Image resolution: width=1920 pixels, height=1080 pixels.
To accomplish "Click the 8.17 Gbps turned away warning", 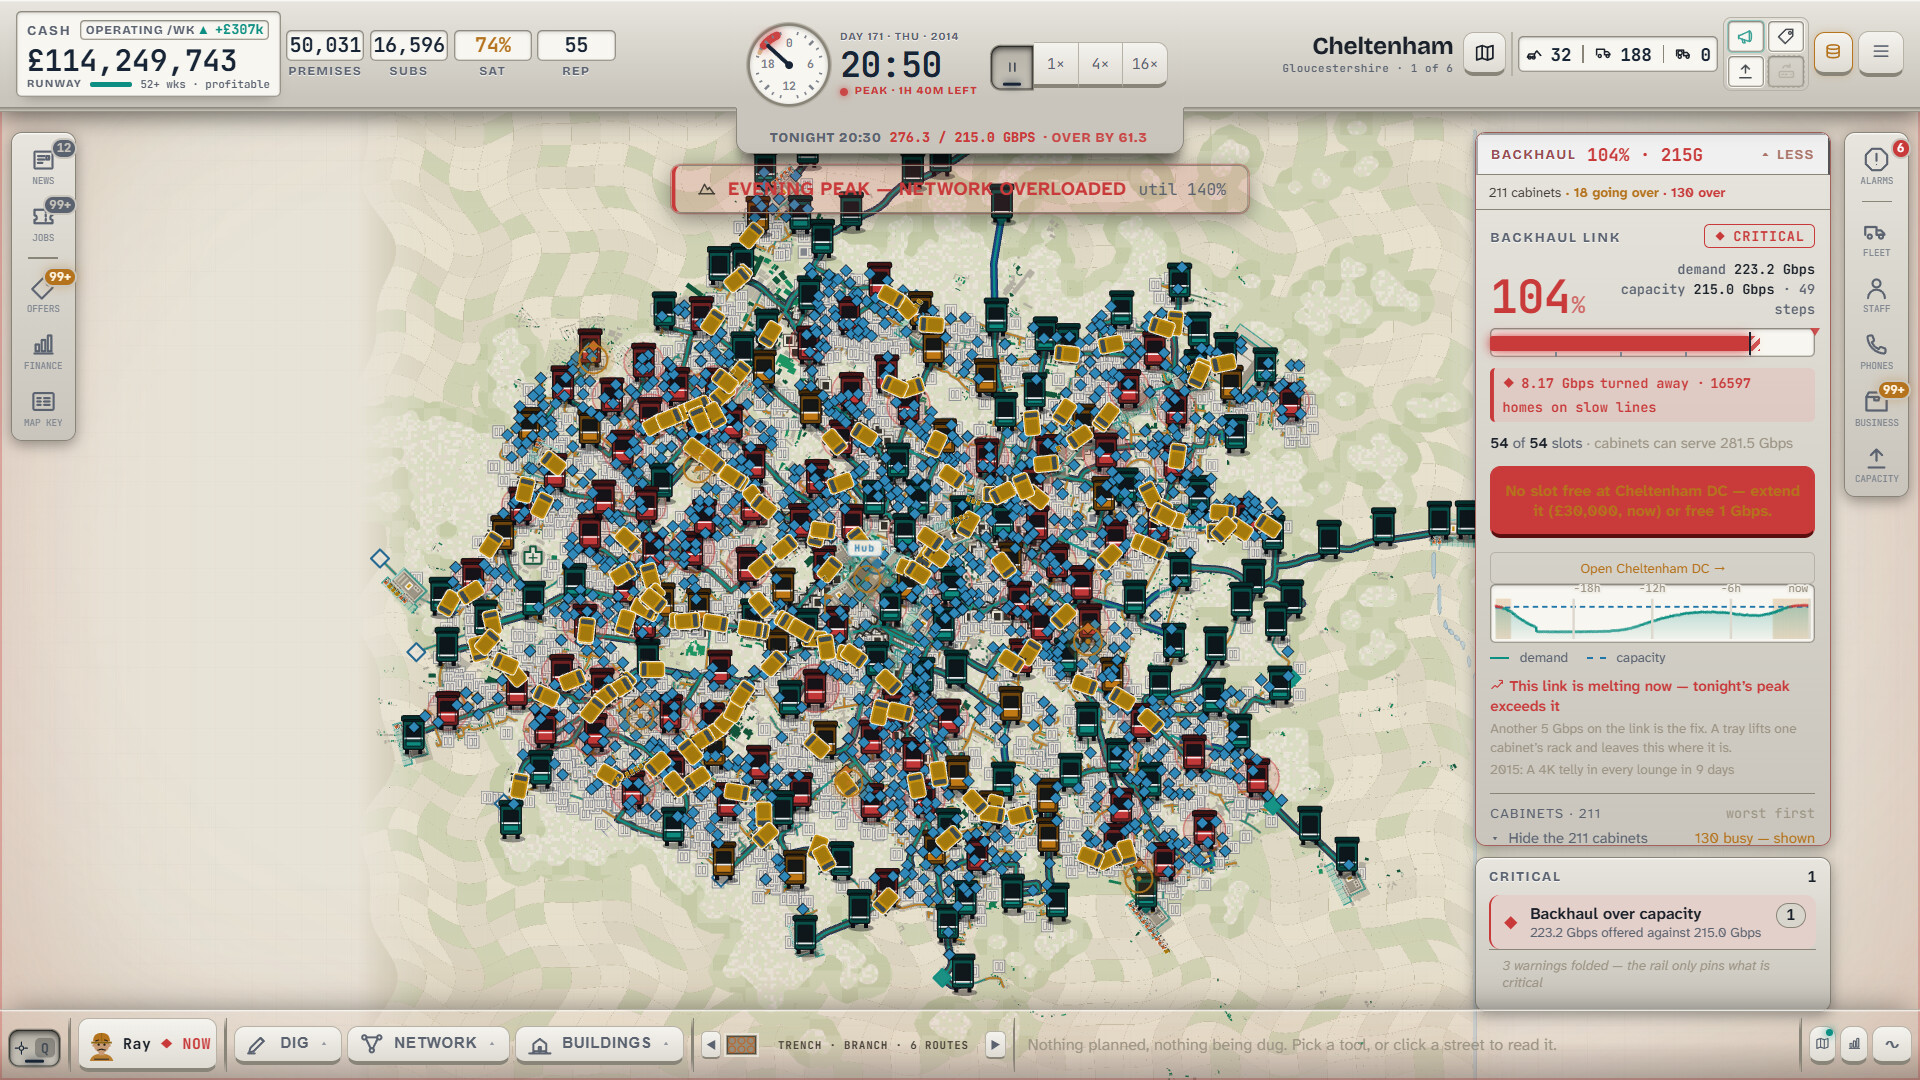I will (x=1652, y=395).
